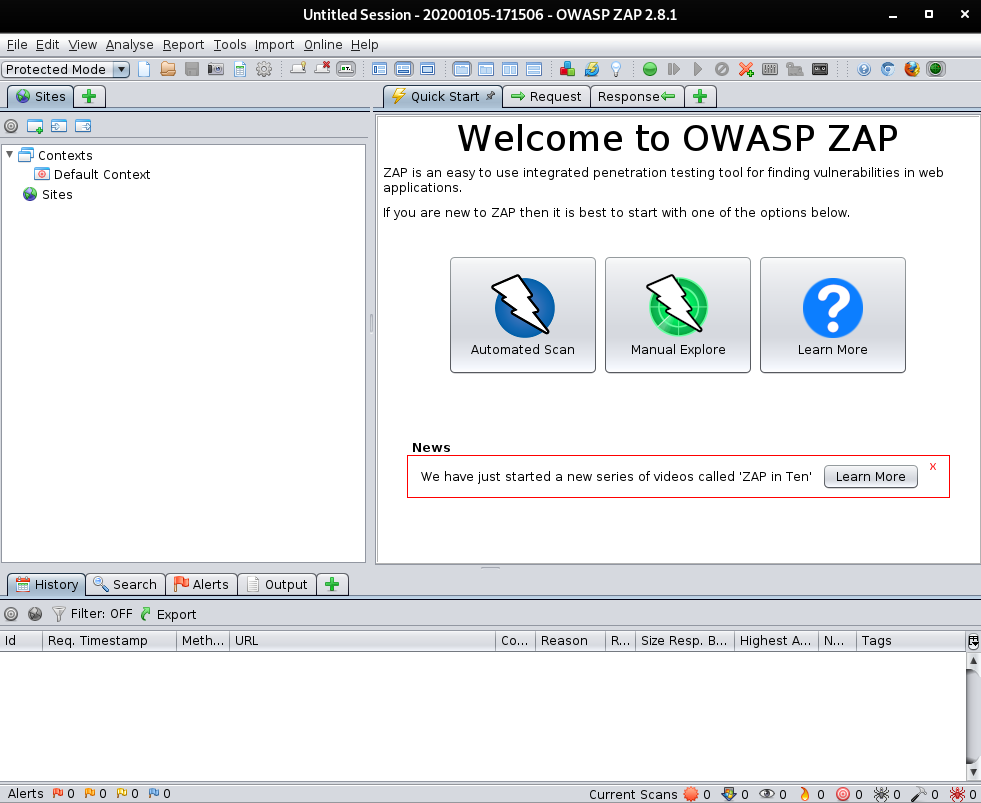Click the New Session toolbar icon
Viewport: 981px width, 803px height.
144,69
